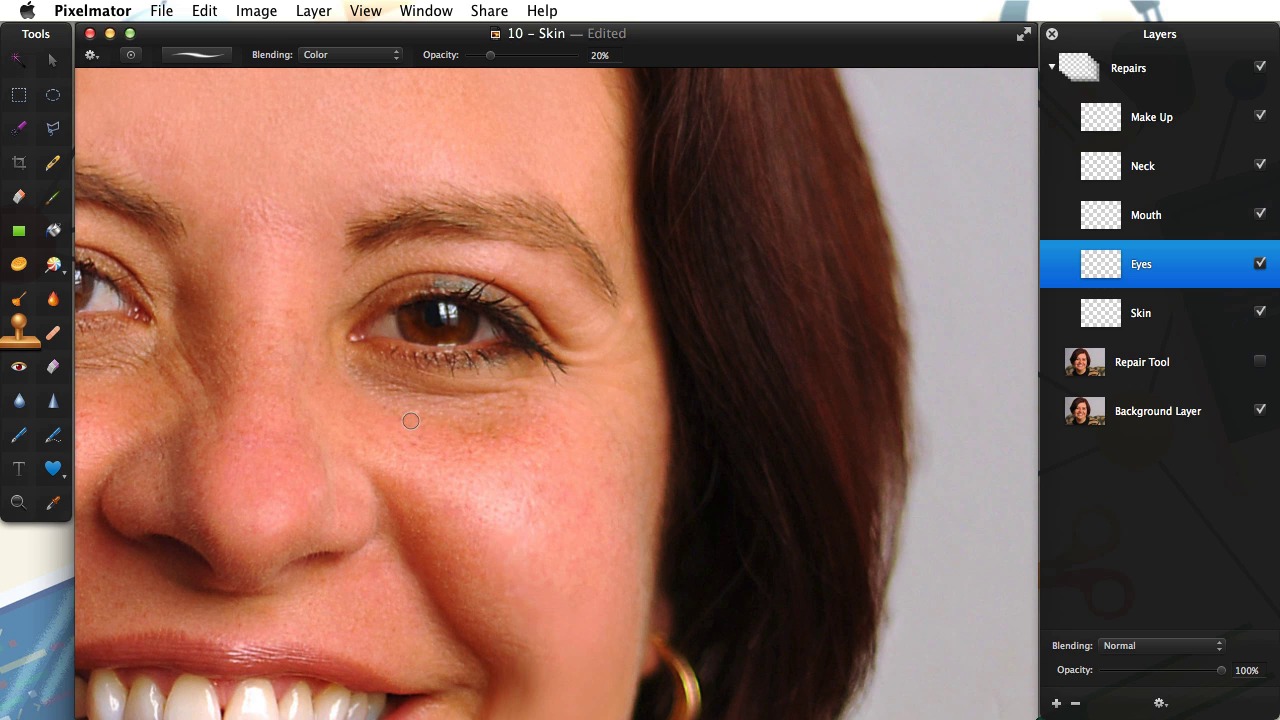The image size is (1280, 720).
Task: Select the Polygonal Lasso tool
Action: coord(52,128)
